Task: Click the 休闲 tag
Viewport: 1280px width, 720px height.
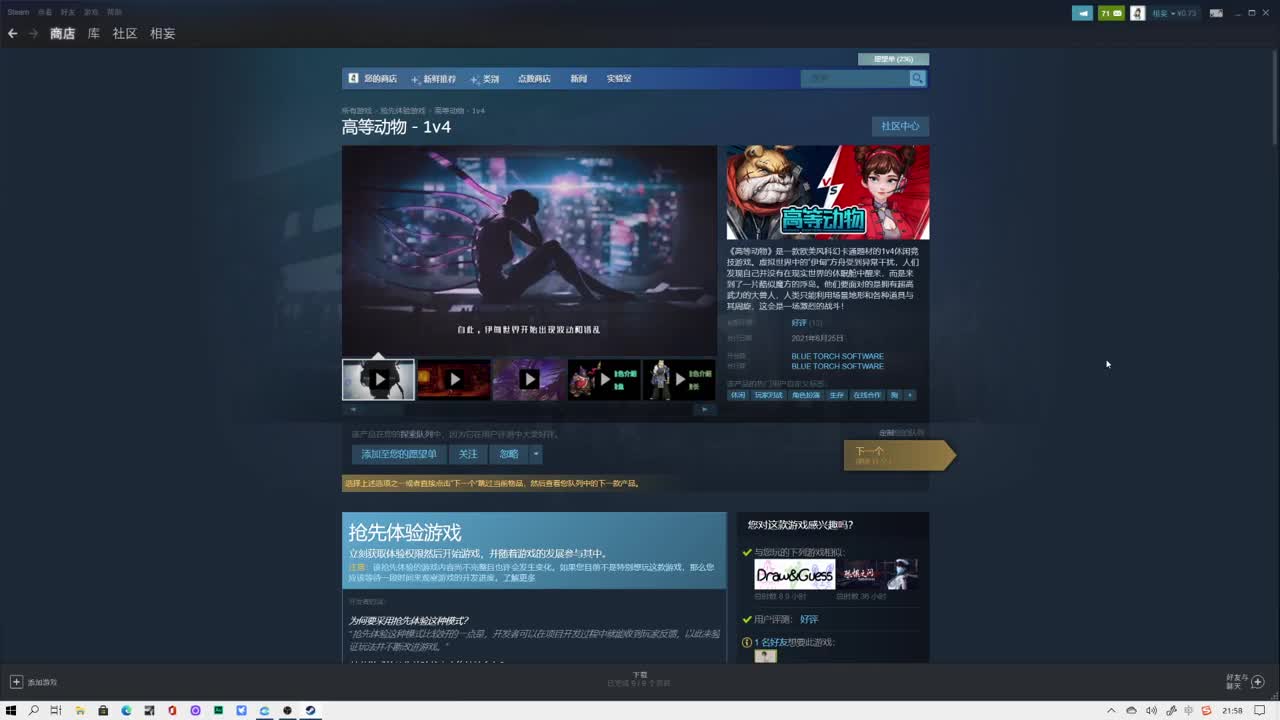Action: click(x=738, y=395)
